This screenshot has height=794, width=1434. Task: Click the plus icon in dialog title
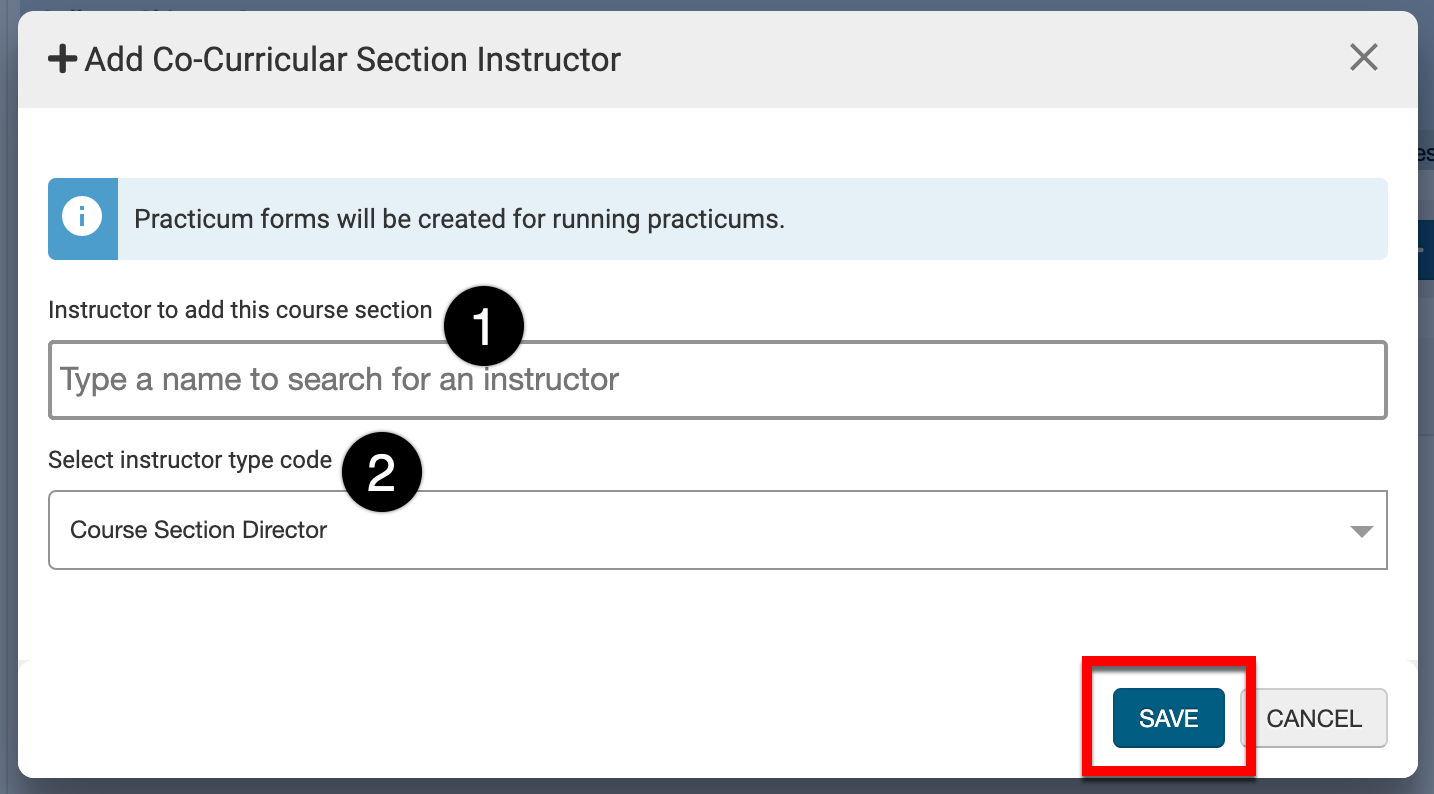[62, 60]
